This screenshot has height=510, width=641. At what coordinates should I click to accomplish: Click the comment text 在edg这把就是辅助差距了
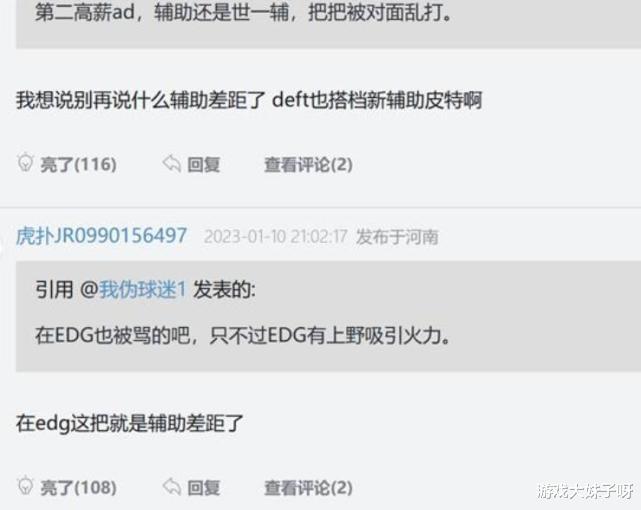coord(130,423)
